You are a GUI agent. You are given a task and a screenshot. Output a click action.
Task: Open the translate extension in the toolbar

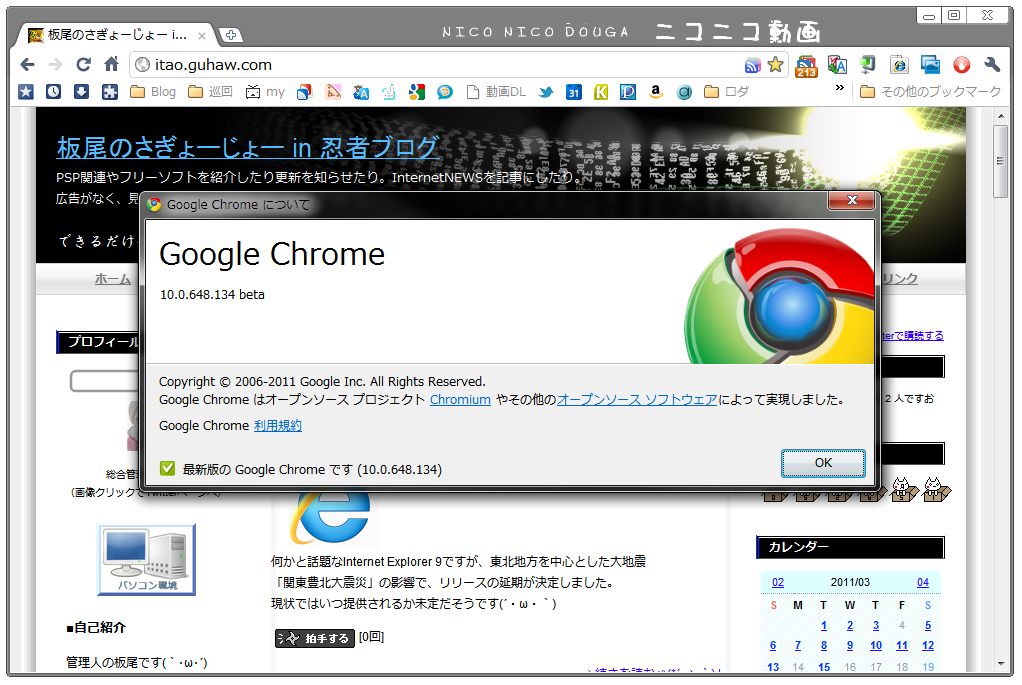coord(837,65)
